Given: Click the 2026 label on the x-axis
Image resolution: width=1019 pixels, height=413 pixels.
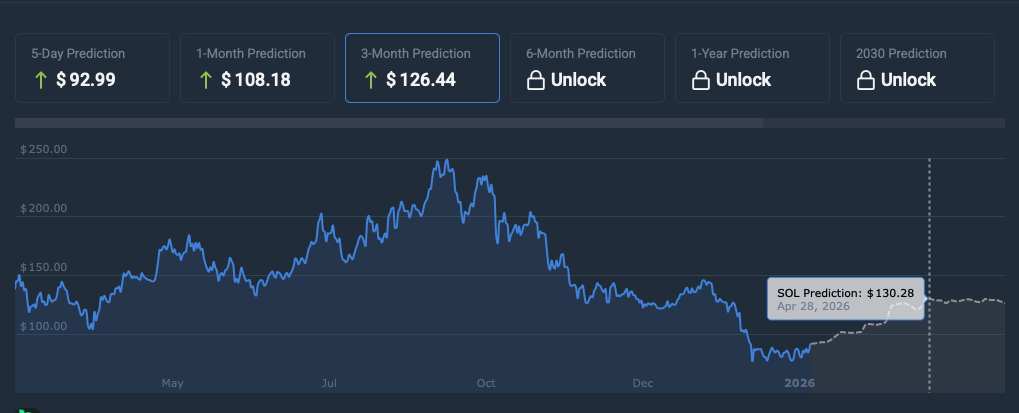Looking at the screenshot, I should pyautogui.click(x=800, y=383).
